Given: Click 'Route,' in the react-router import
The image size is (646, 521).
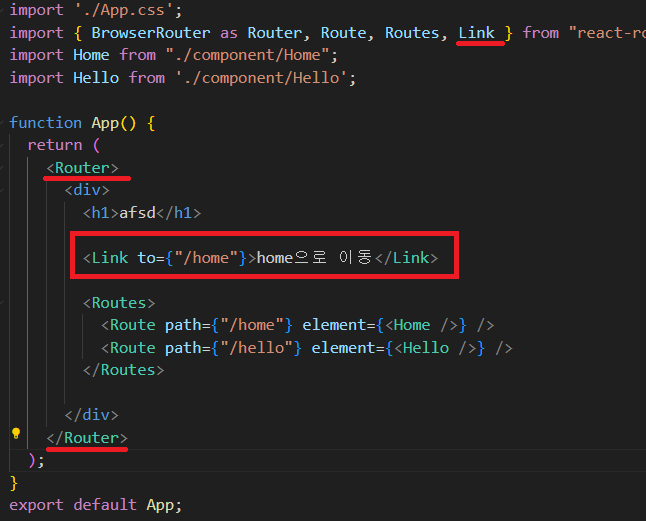Looking at the screenshot, I should coord(347,33).
